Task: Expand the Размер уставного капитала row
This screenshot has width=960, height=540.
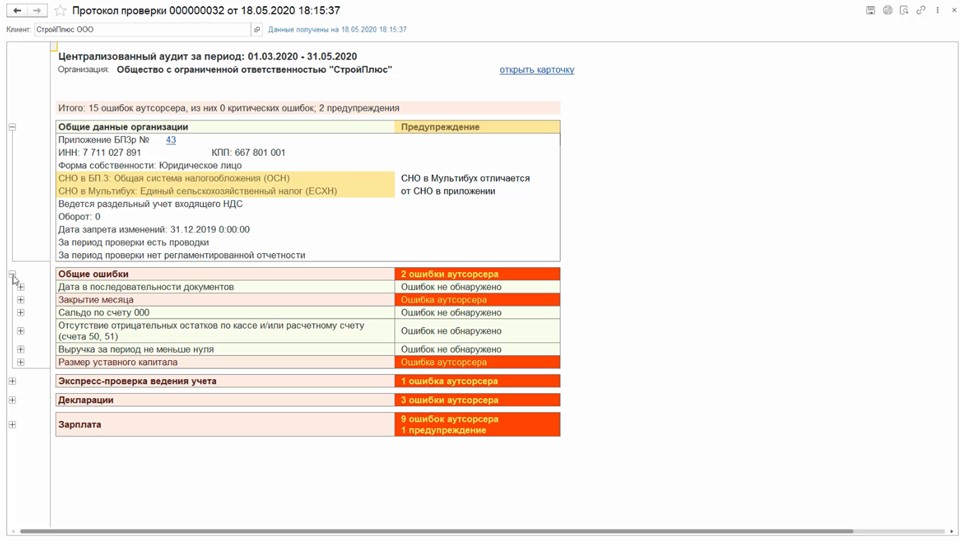Action: pyautogui.click(x=20, y=362)
